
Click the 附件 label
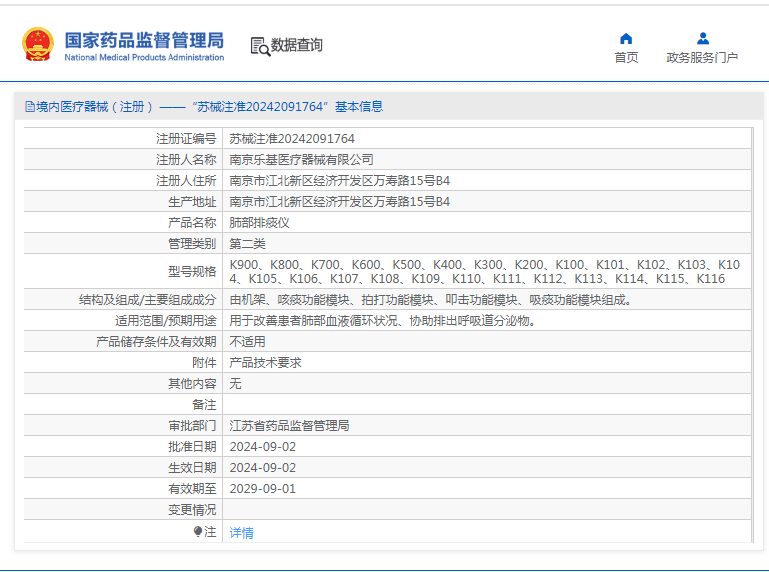[205, 363]
